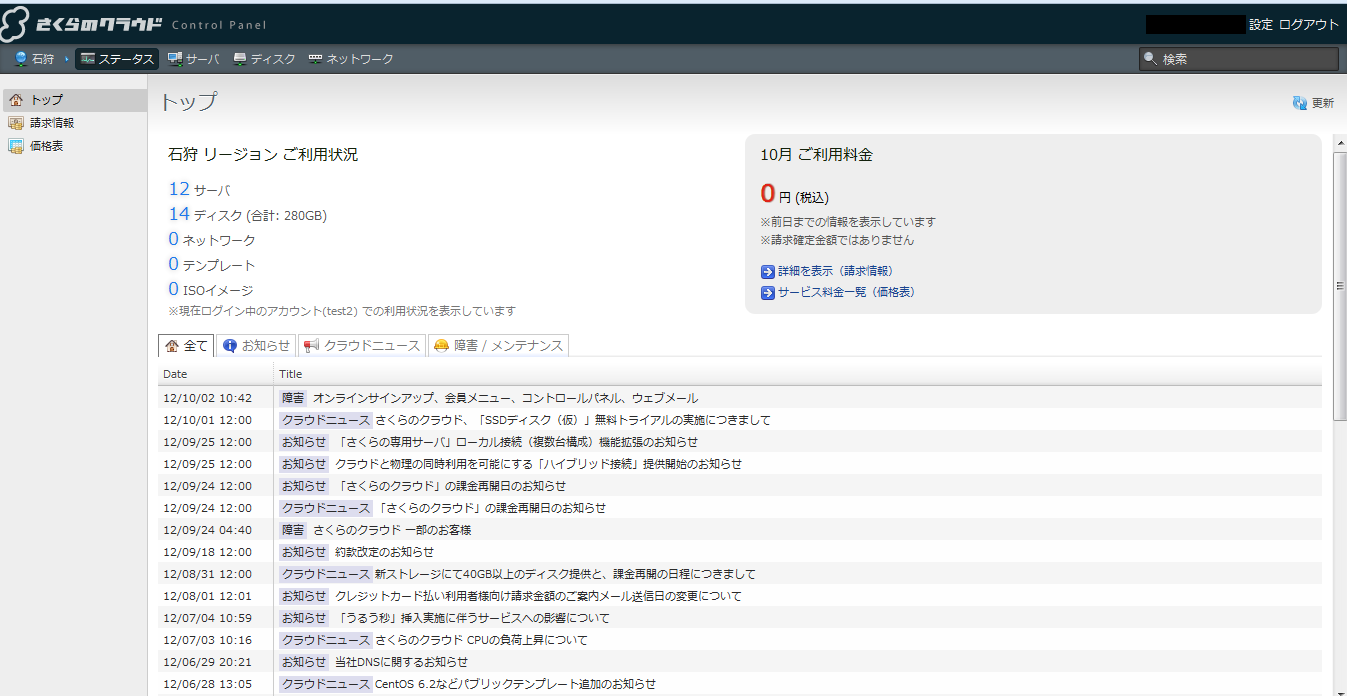Switch to the 障害 / メンテナンス tab
The image size is (1347, 696).
pos(498,345)
